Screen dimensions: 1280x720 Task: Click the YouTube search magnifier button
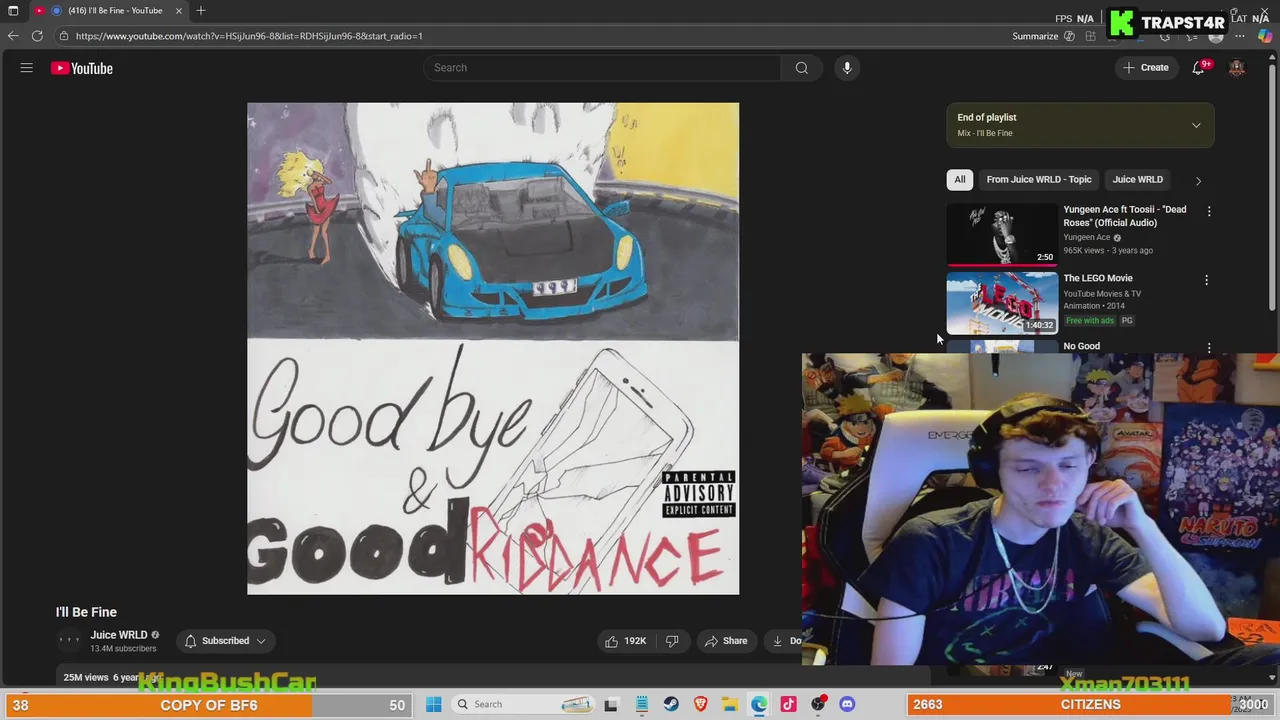801,68
